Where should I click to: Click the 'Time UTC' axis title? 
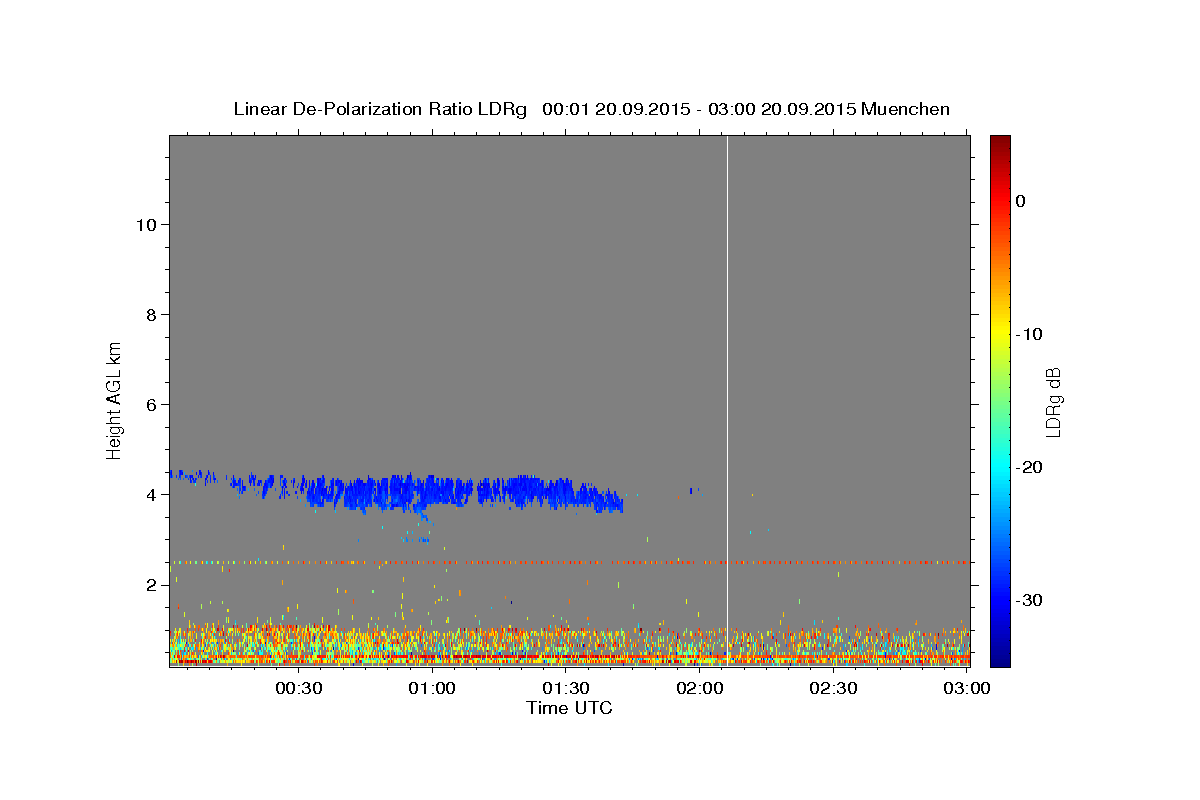(x=569, y=709)
